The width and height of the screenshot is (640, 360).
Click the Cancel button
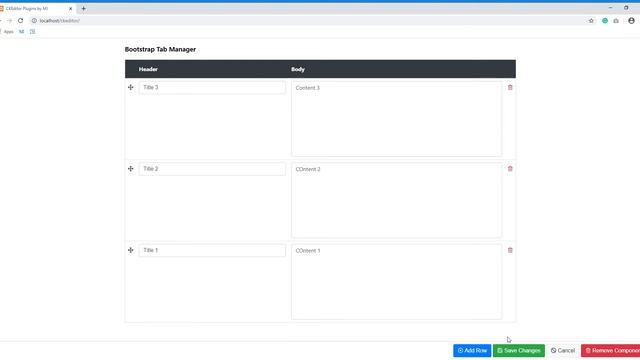(x=563, y=350)
